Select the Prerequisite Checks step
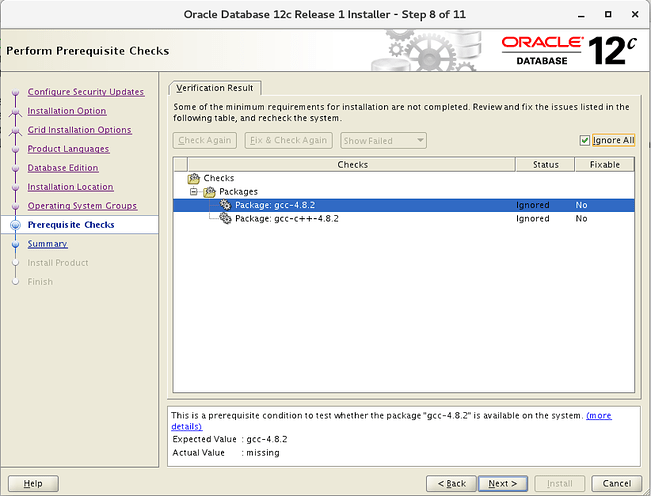 [x=71, y=225]
